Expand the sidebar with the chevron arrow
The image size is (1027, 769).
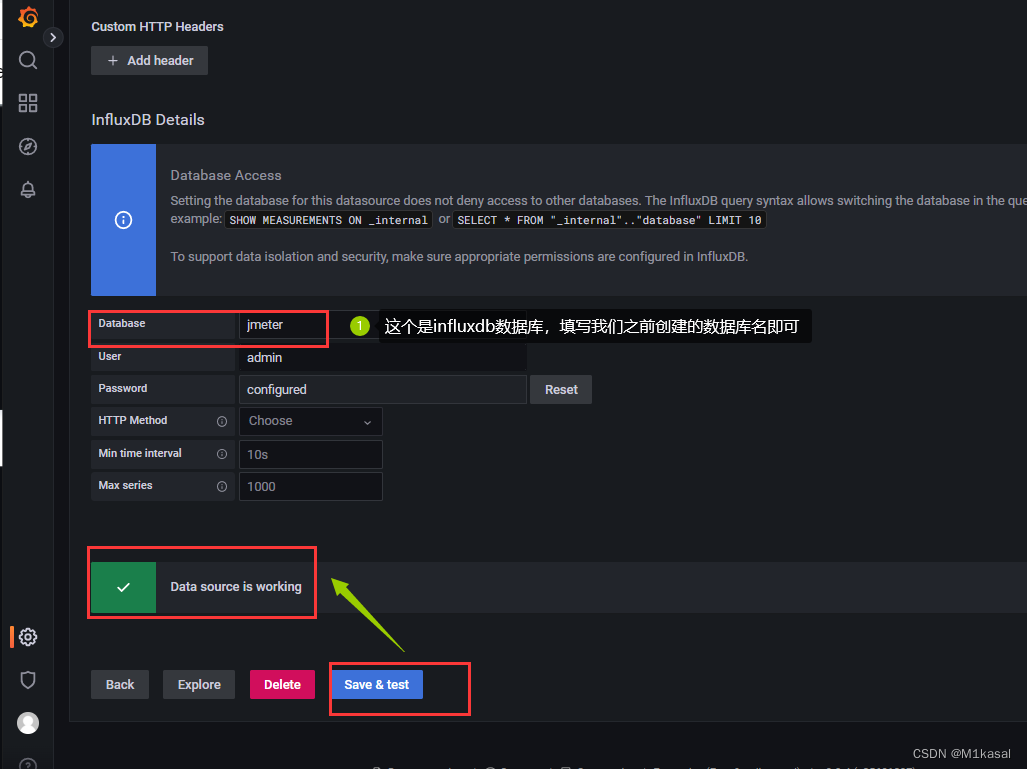(53, 37)
